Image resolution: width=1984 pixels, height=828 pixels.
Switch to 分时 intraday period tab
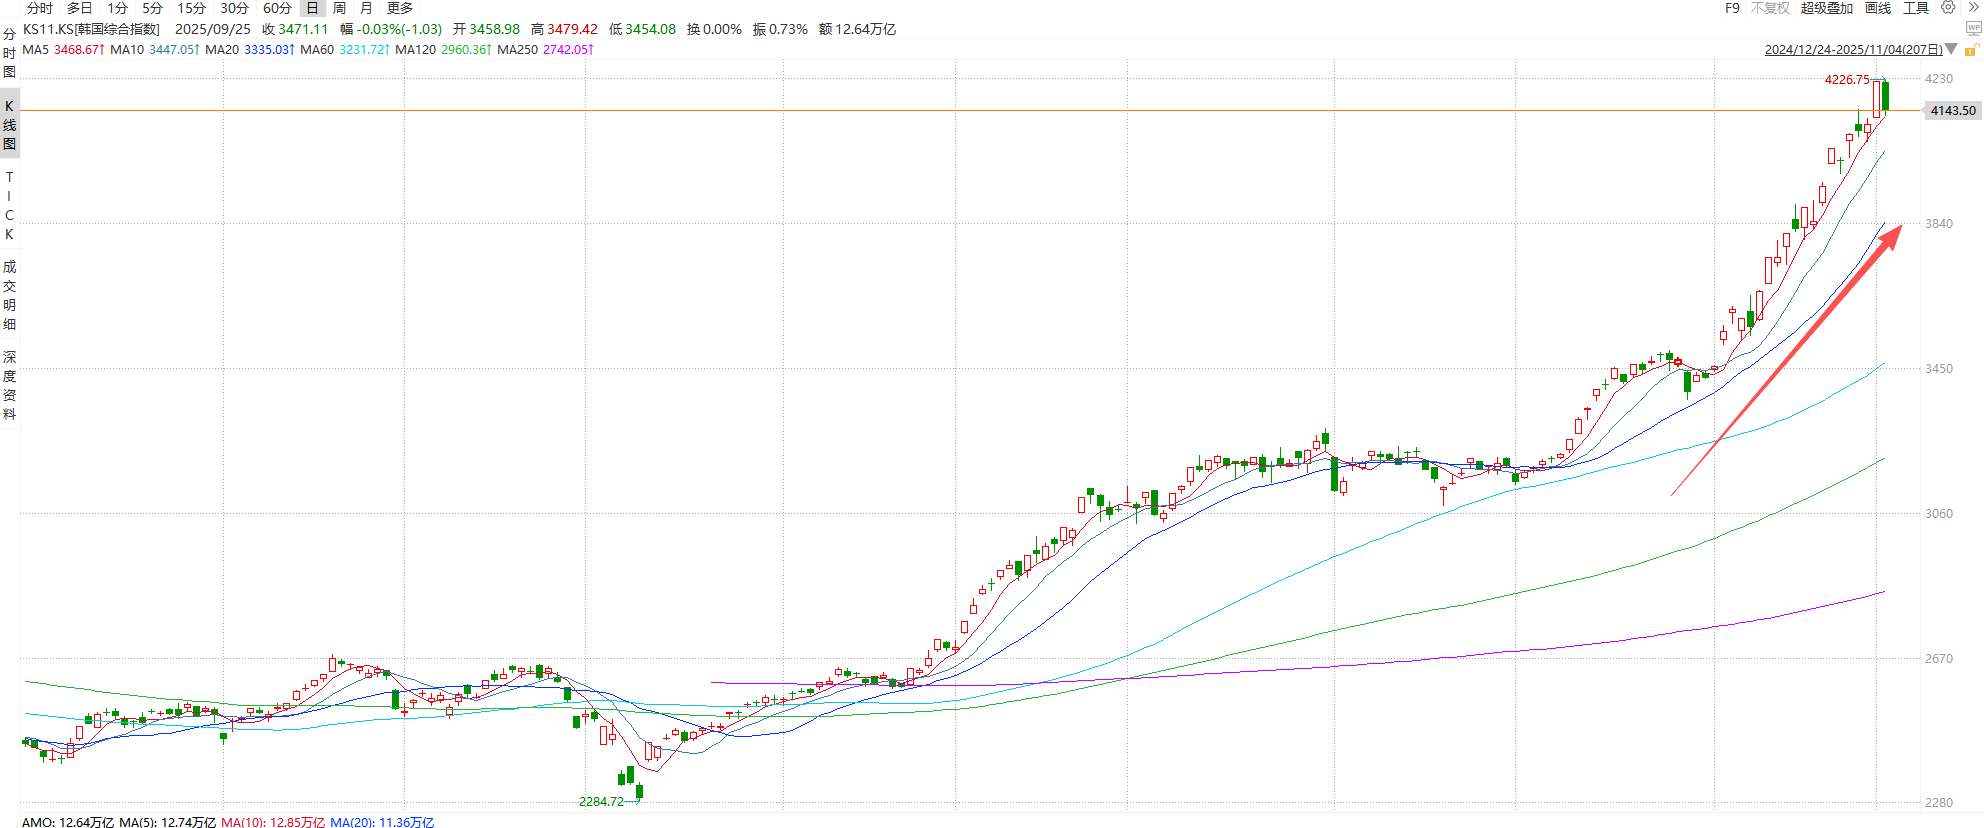(40, 8)
